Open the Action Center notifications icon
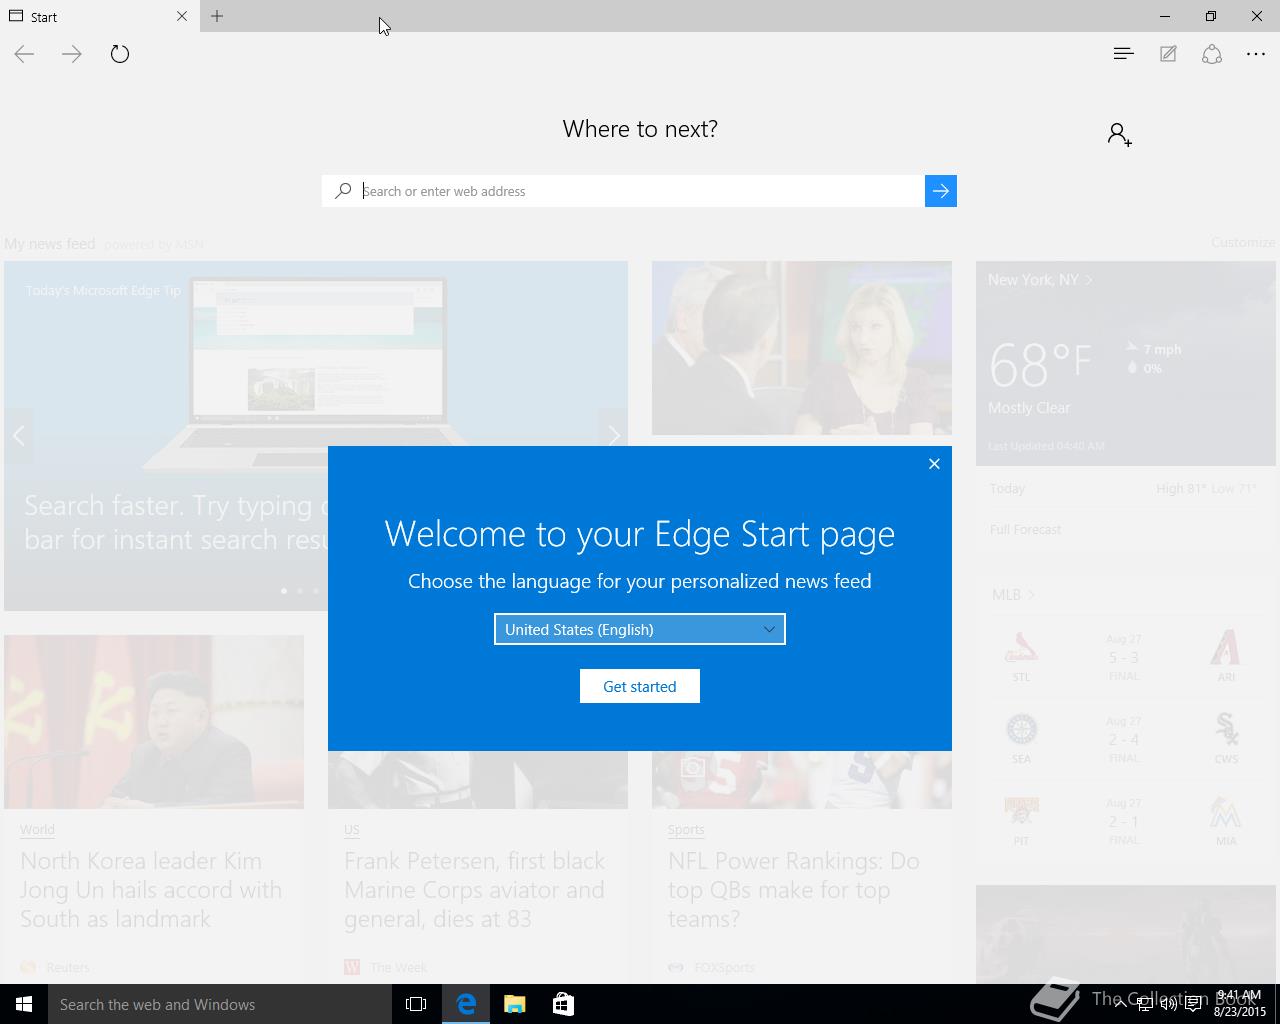Image resolution: width=1280 pixels, height=1024 pixels. pos(1193,1004)
